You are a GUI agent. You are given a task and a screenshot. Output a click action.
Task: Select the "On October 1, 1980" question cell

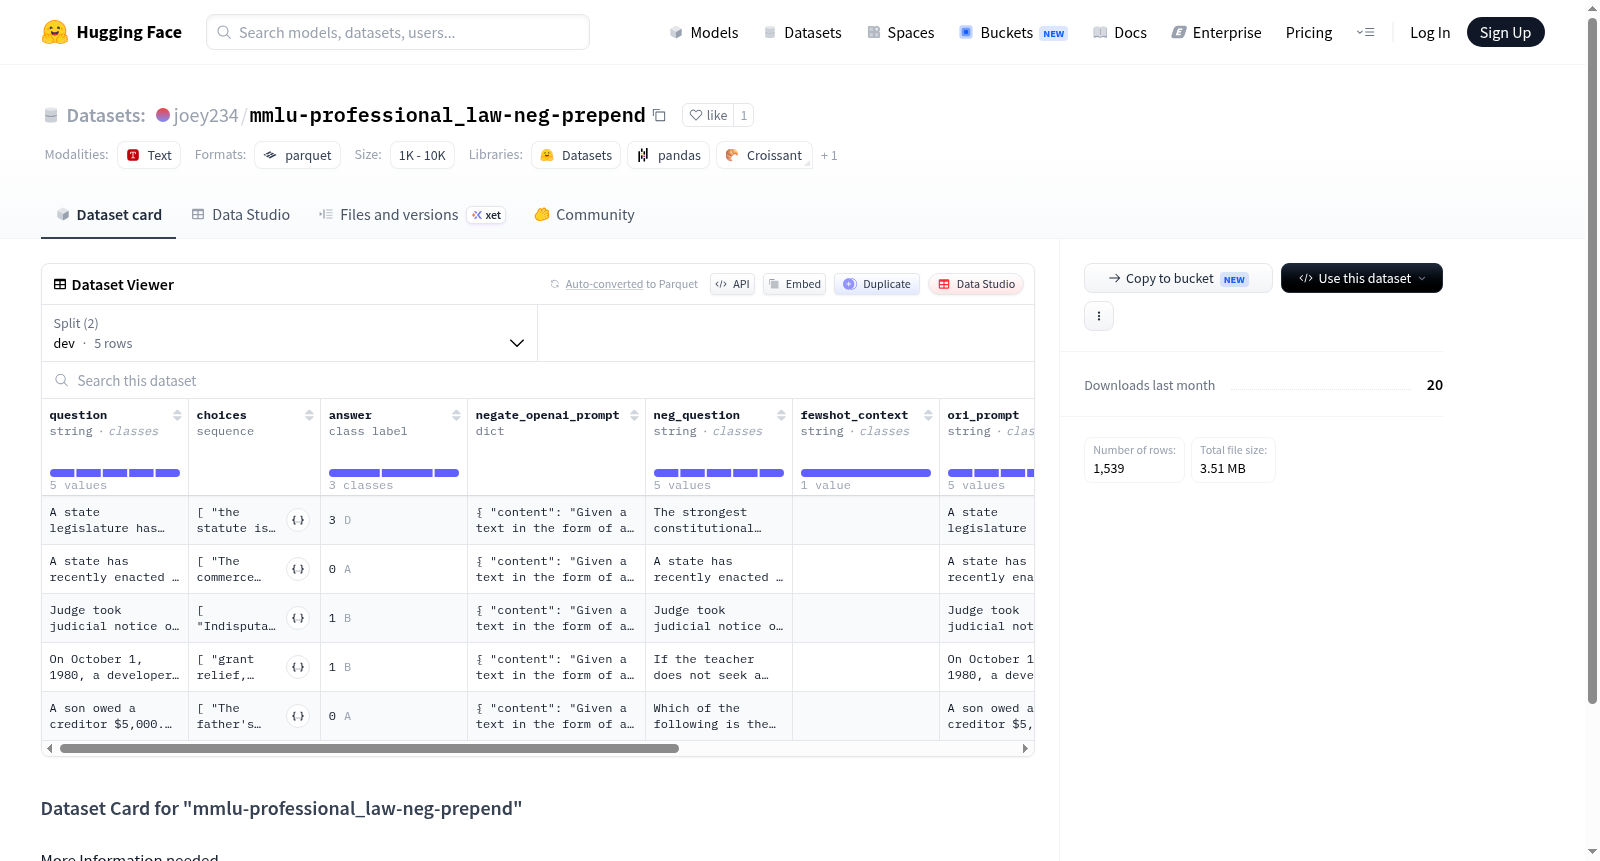(115, 667)
